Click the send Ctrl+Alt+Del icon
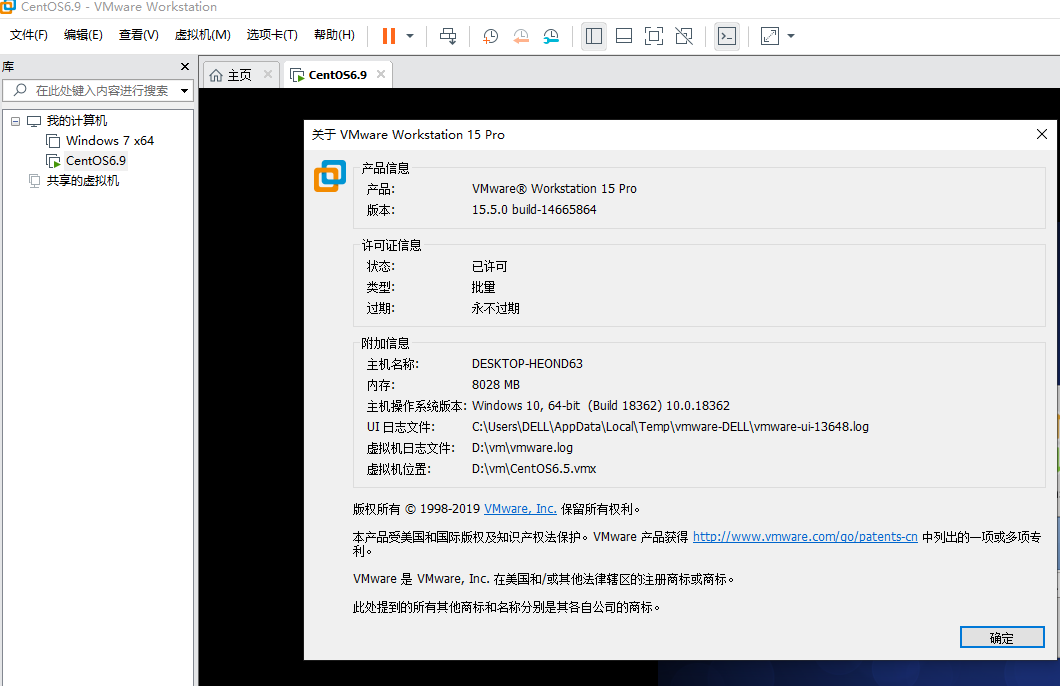Viewport: 1060px width, 686px height. point(448,36)
